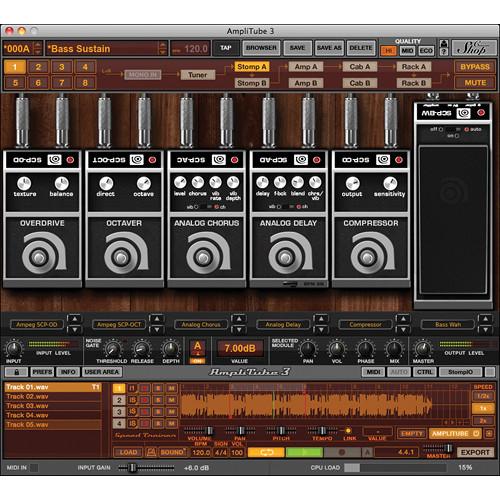Click the BROWSER button
Viewport: 500px width, 500px height.
[261, 48]
